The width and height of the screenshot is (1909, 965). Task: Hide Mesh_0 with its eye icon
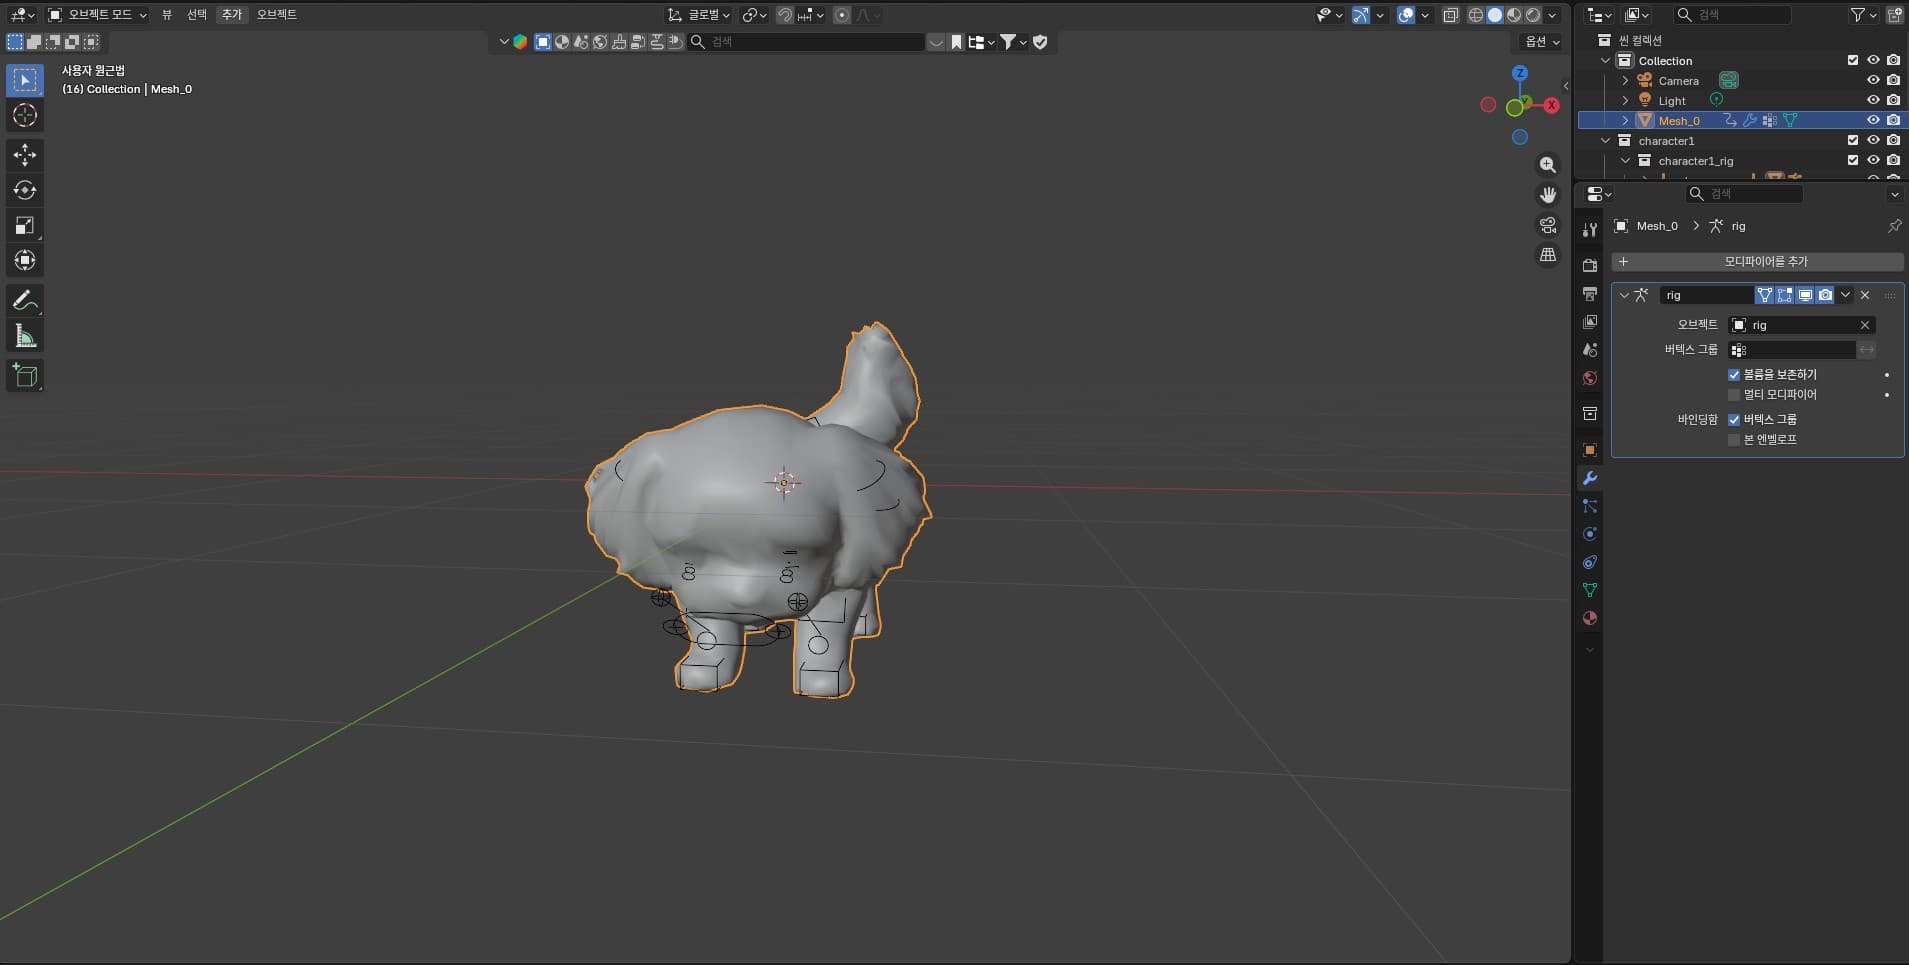click(1873, 120)
